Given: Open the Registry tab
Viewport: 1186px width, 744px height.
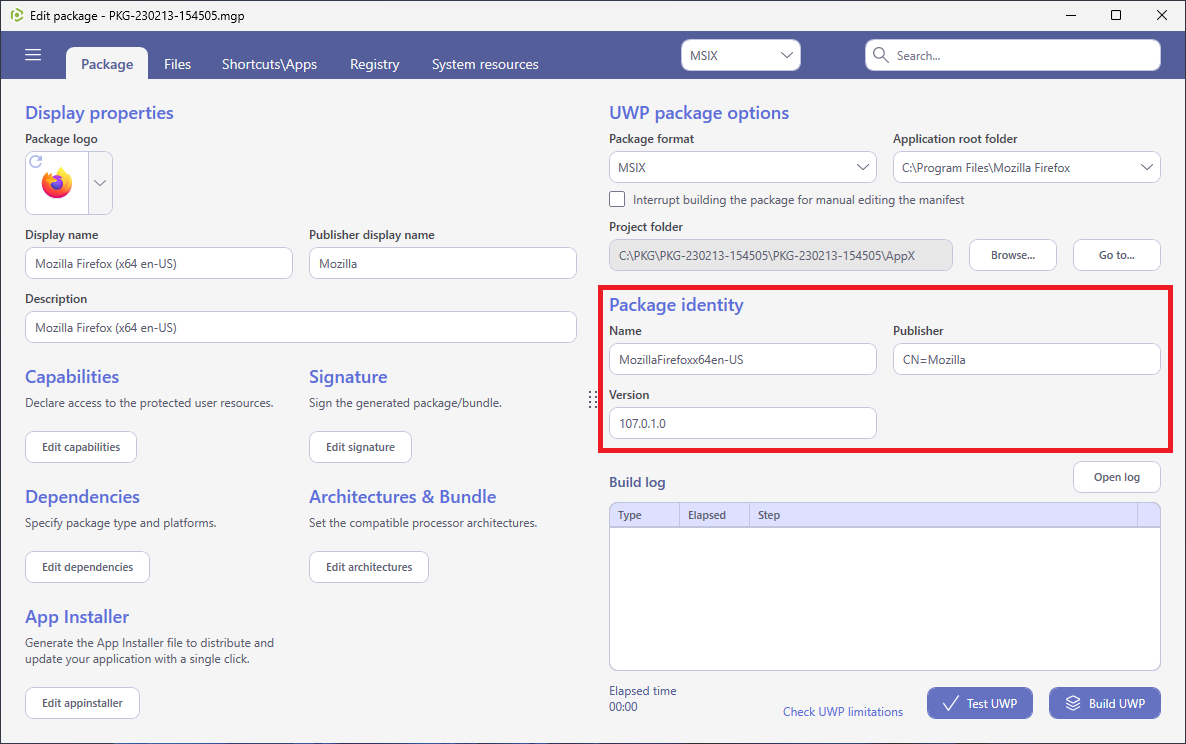Looking at the screenshot, I should tap(374, 64).
